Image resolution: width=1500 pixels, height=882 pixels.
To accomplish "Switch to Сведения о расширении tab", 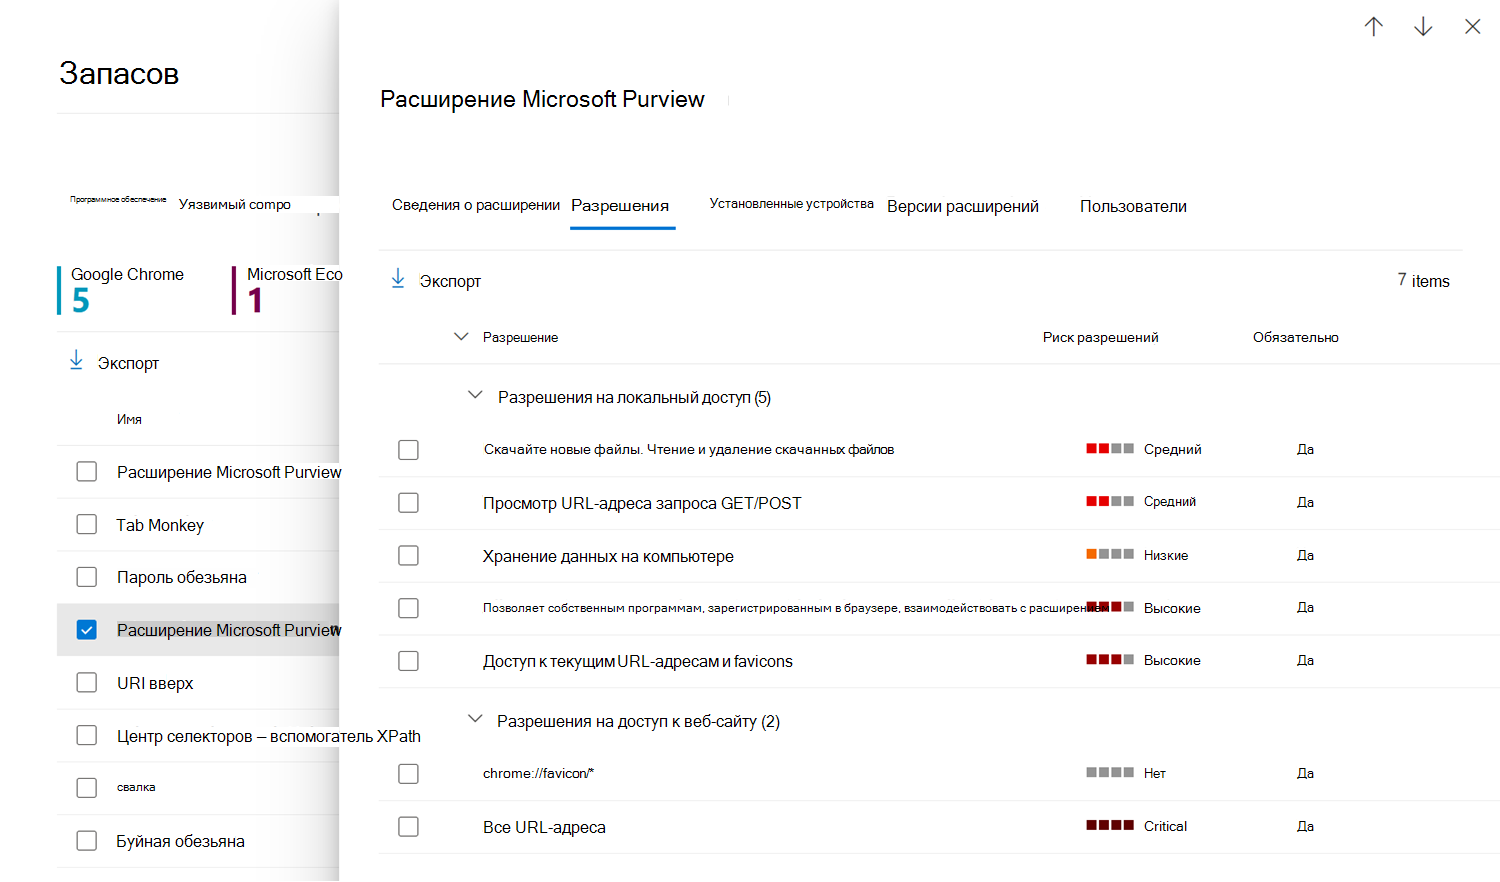I will (475, 205).
